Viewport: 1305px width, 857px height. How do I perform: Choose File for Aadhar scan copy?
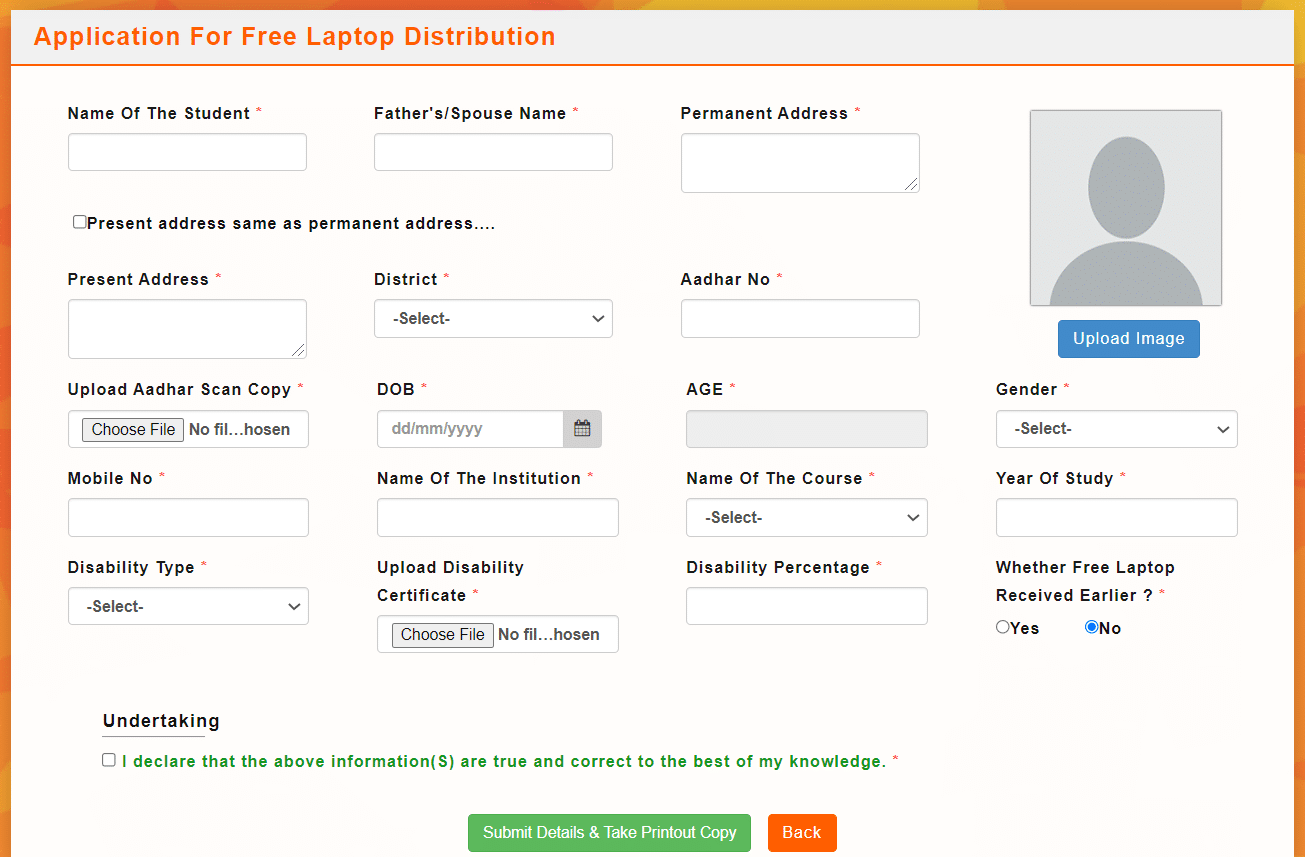click(132, 428)
